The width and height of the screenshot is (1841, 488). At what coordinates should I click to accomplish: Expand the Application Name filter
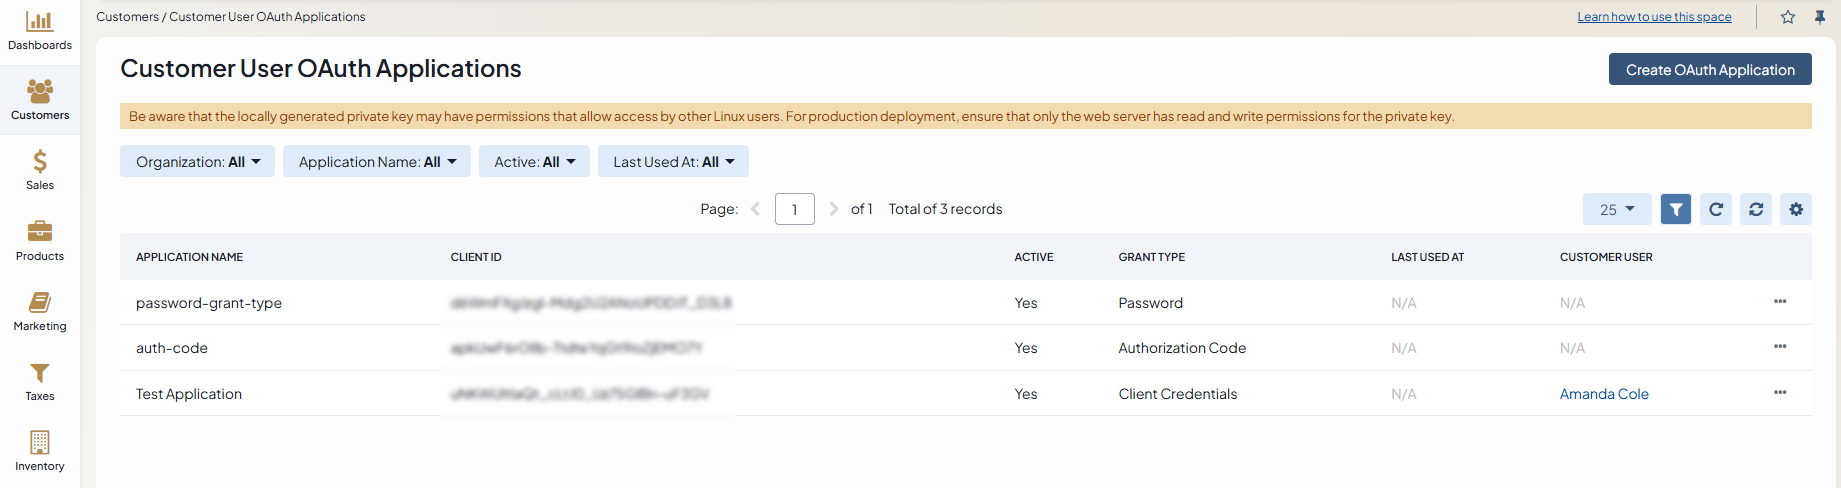coord(377,162)
